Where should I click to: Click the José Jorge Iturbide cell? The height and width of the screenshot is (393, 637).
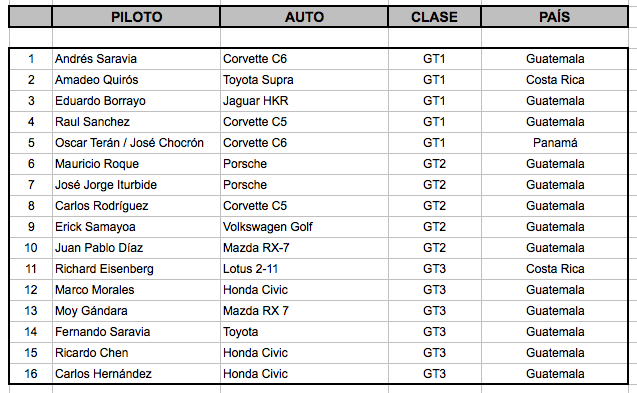click(x=136, y=185)
